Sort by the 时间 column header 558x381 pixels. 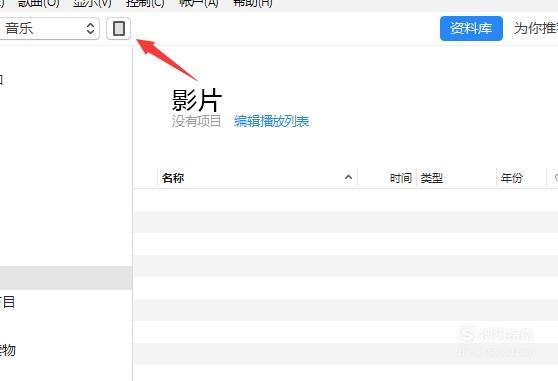pos(401,178)
